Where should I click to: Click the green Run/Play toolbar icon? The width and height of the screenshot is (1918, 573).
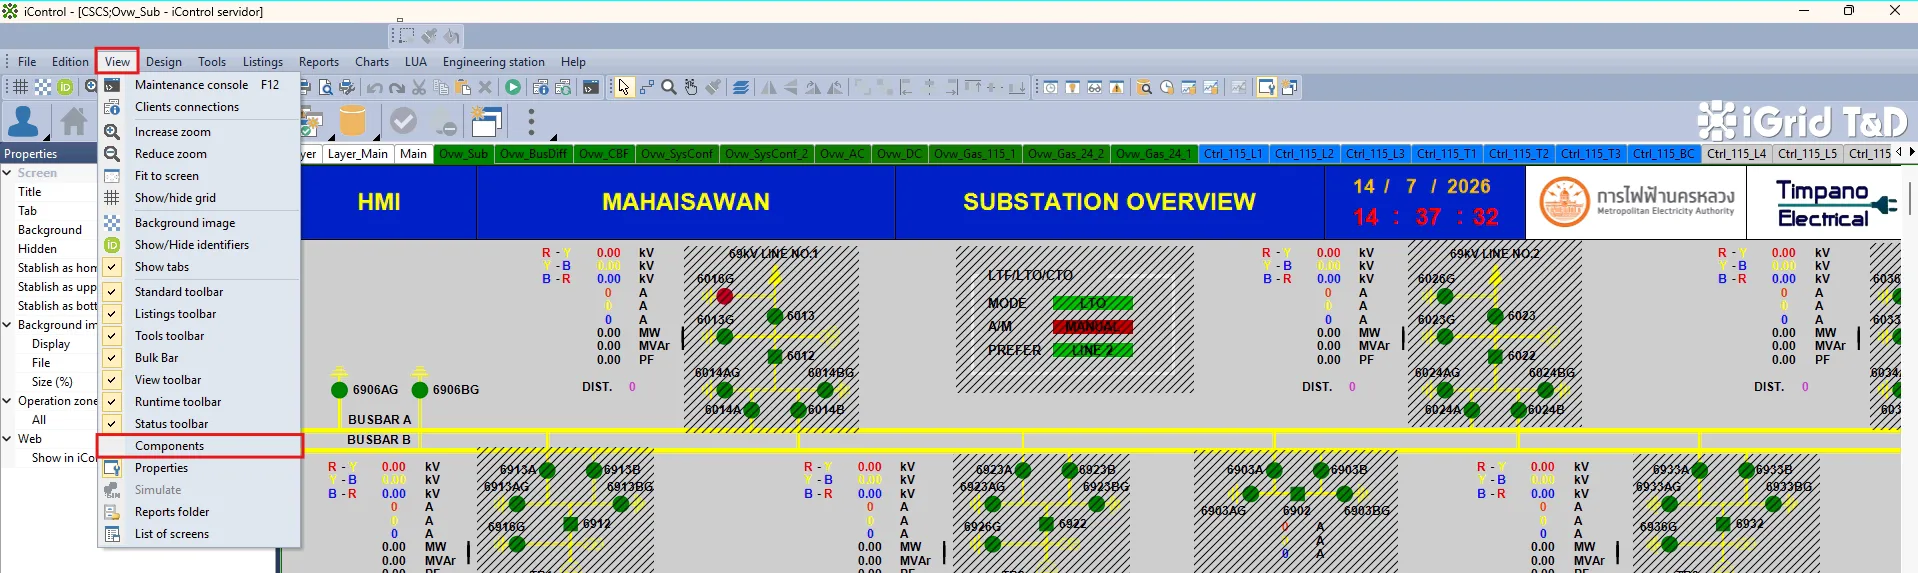pyautogui.click(x=513, y=88)
